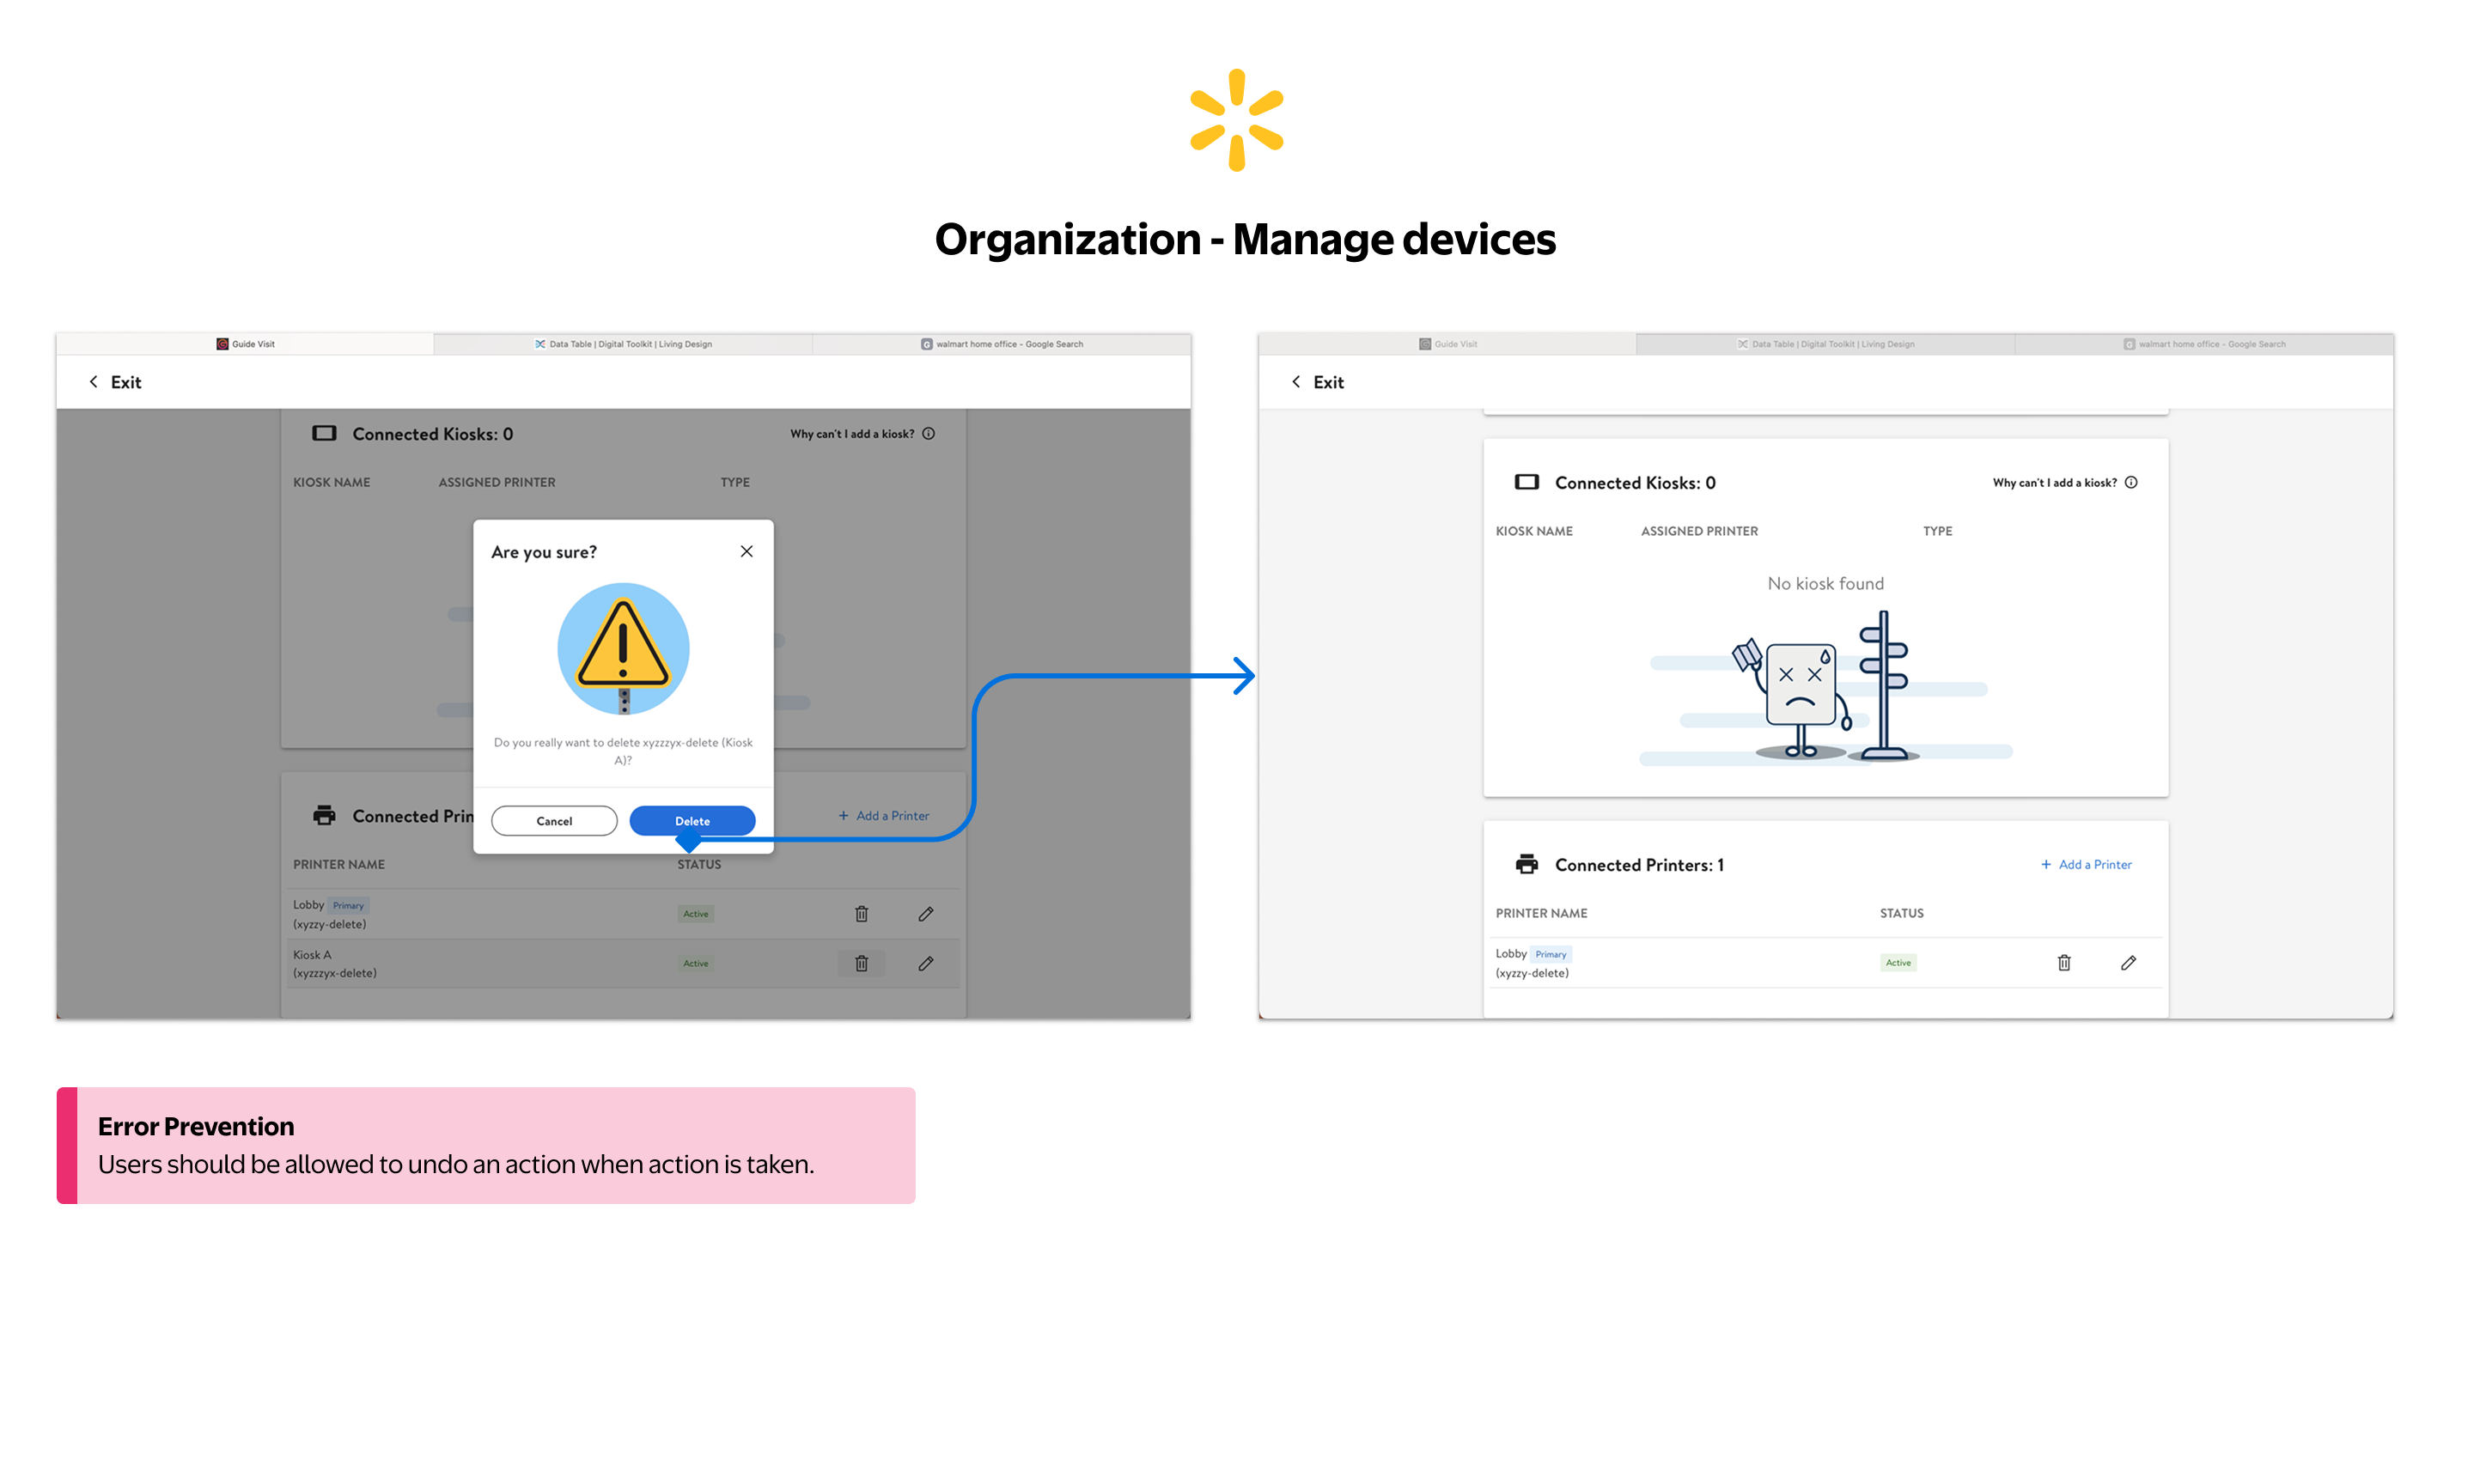
Task: Edit Kiosk A printer via pencil icon
Action: coord(926,963)
